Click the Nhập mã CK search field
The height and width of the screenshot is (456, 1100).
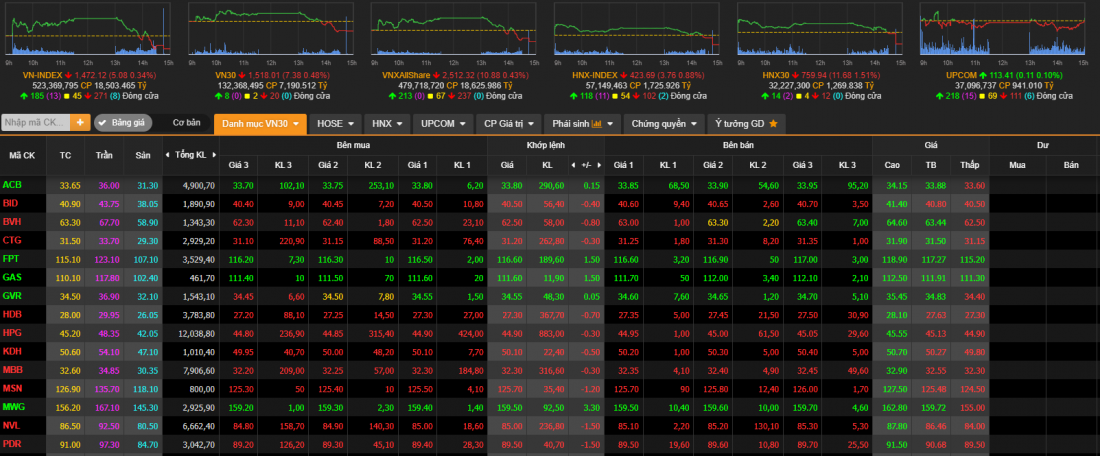(x=36, y=123)
